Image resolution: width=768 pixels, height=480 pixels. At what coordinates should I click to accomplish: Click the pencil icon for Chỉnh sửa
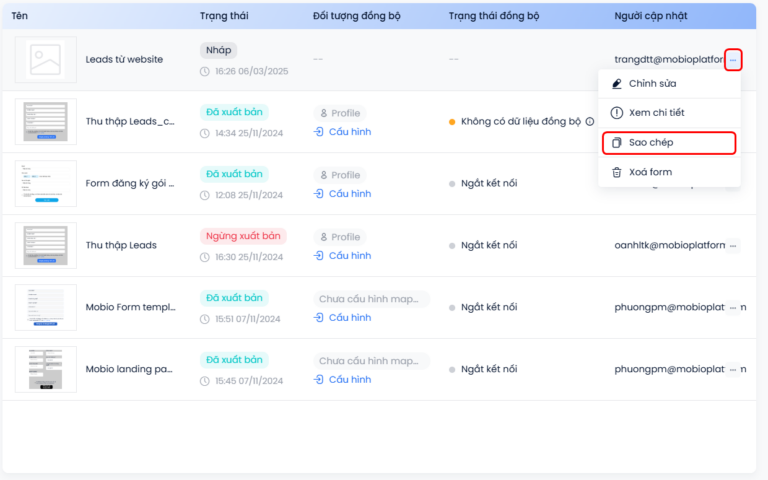[616, 83]
